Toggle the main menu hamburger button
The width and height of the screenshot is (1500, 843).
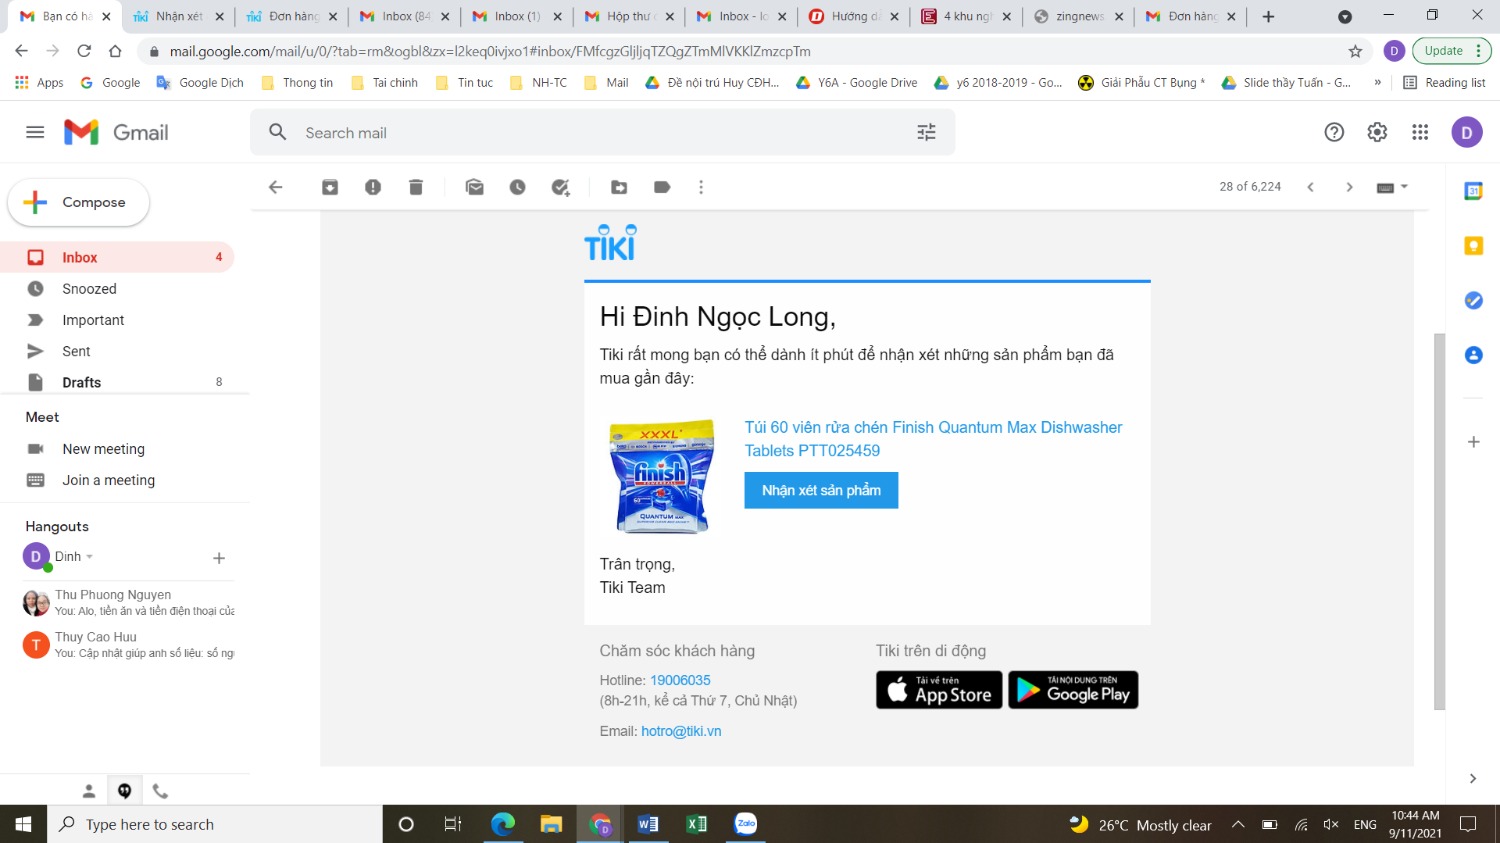coord(35,132)
